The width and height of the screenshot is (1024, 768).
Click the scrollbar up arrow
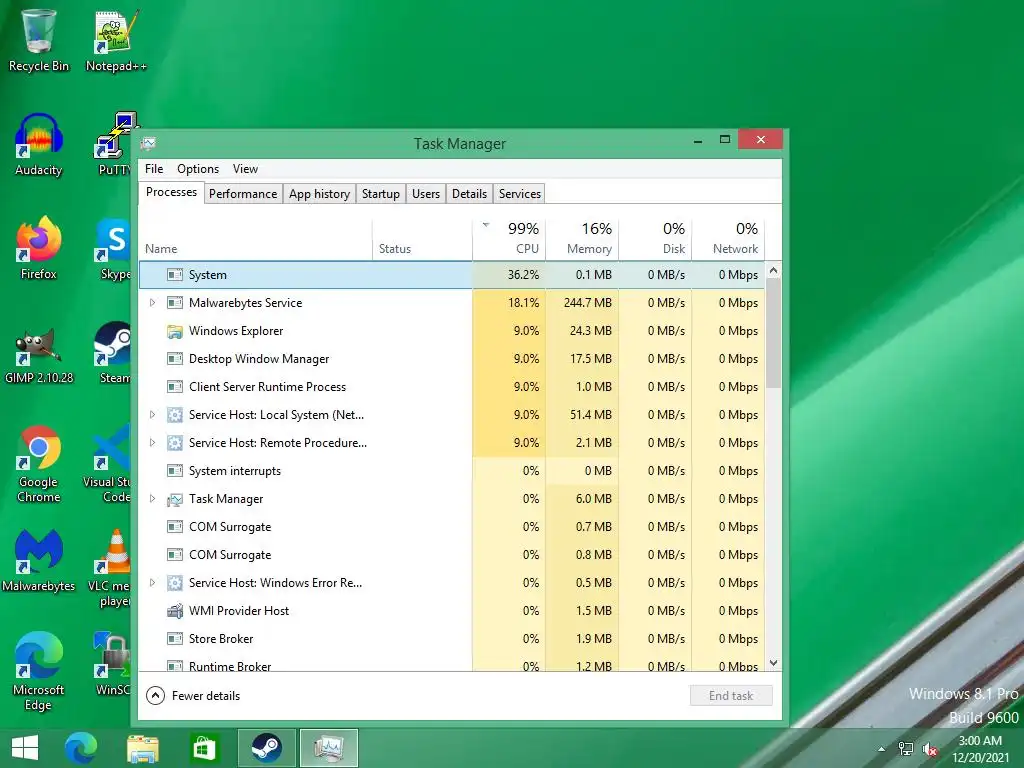coord(773,270)
